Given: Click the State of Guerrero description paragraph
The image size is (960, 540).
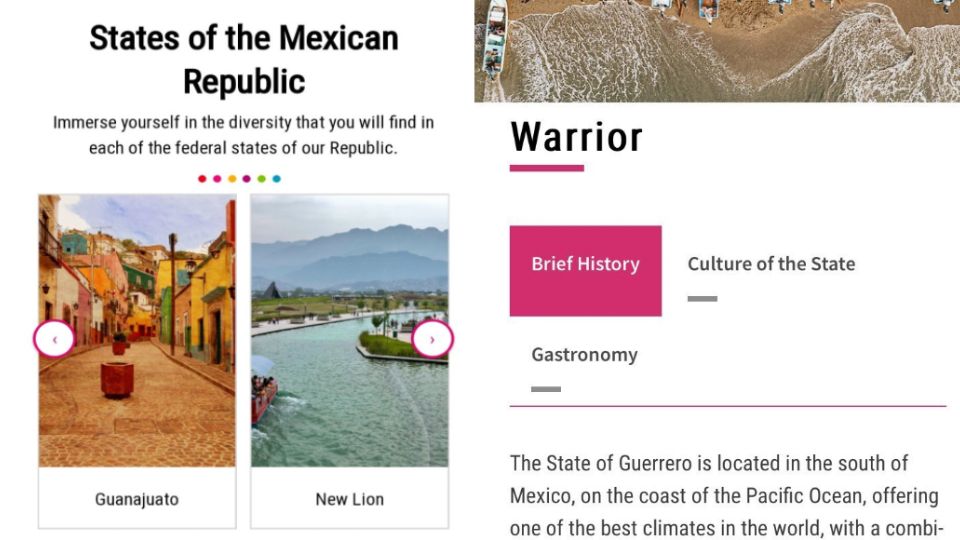Looking at the screenshot, I should coord(724,495).
